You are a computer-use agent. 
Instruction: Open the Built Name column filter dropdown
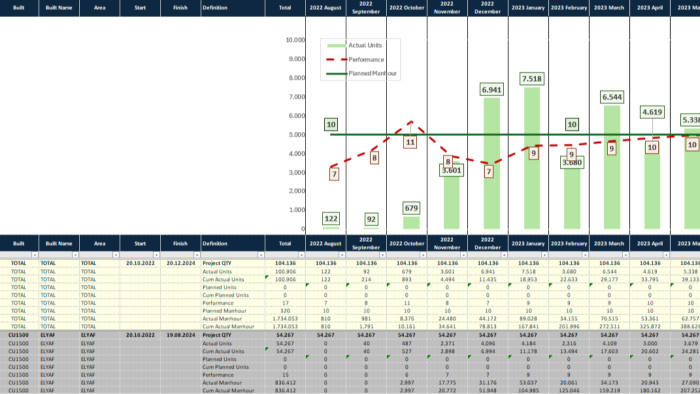coord(75,255)
